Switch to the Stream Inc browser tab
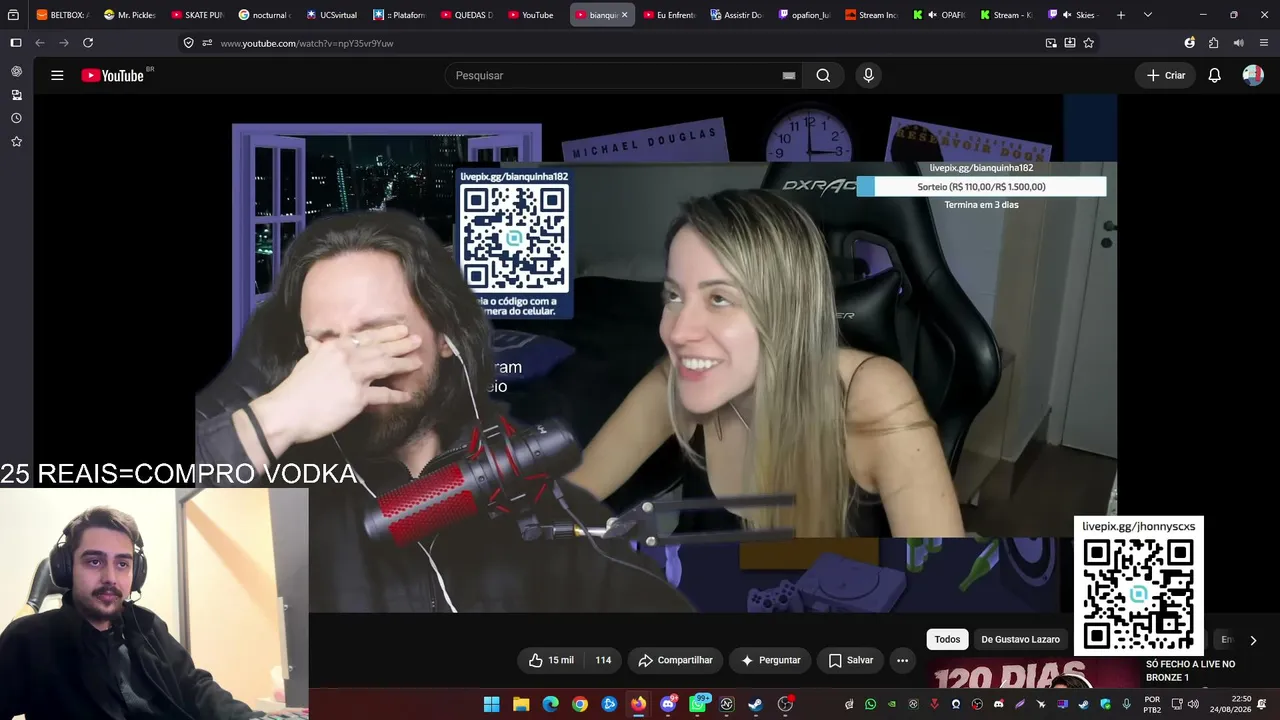This screenshot has height=720, width=1280. 871,15
